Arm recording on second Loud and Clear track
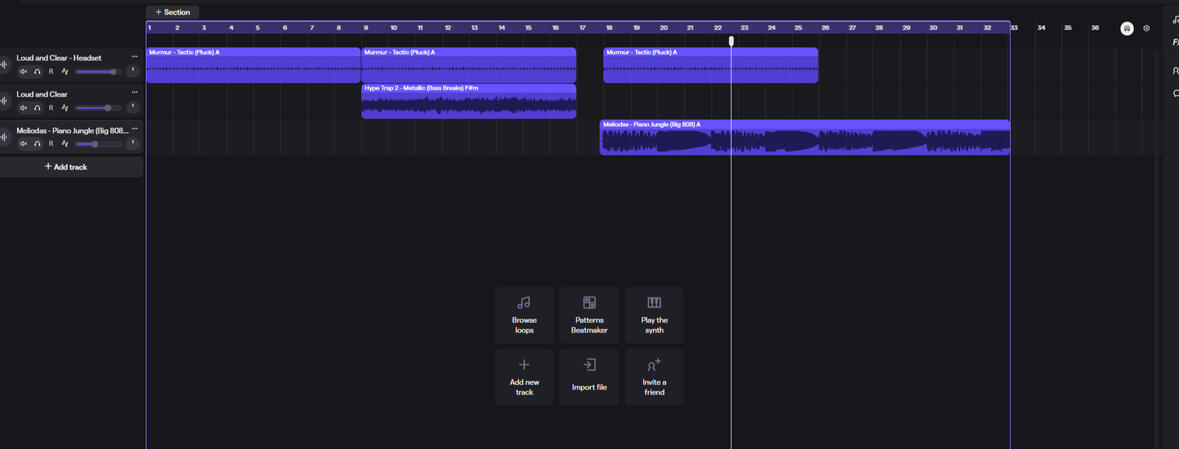 51,108
